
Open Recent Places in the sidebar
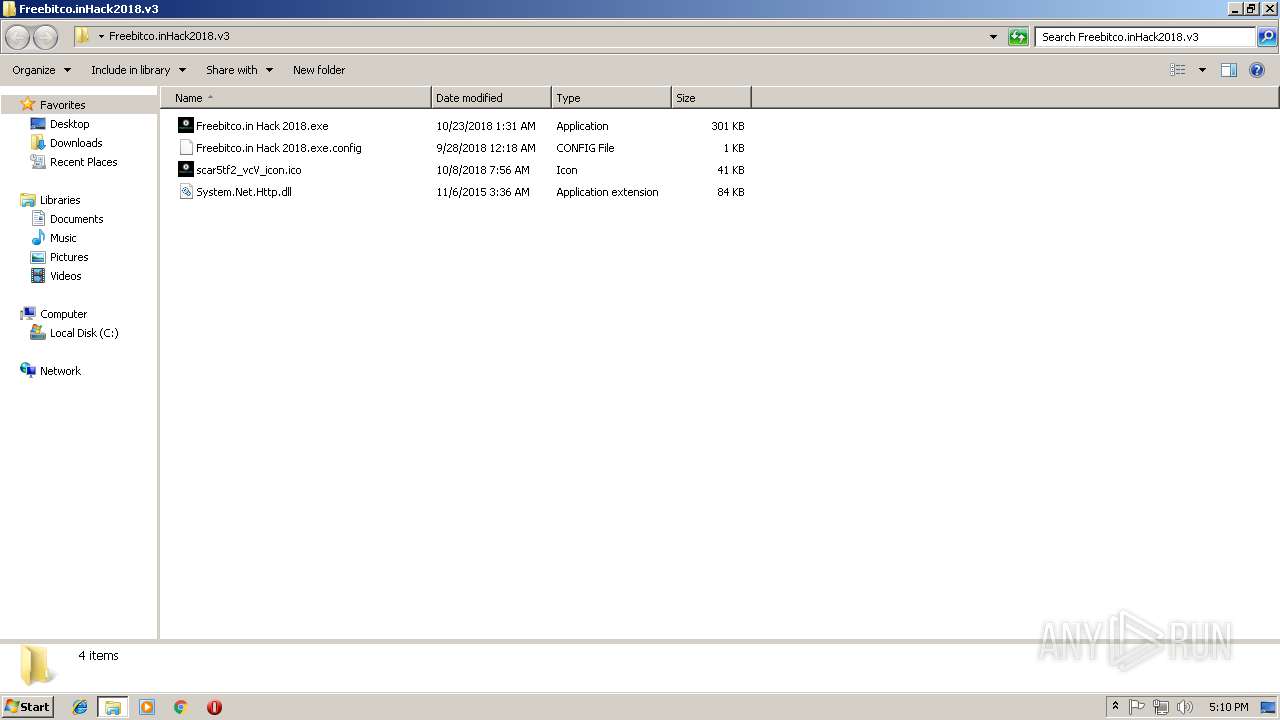83,162
